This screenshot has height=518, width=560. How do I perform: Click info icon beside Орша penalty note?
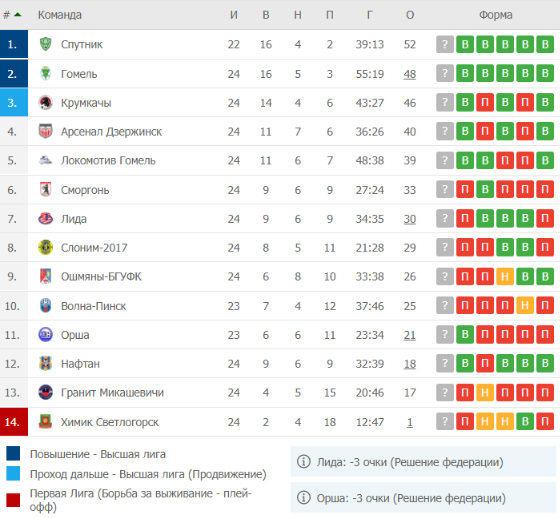tap(304, 498)
